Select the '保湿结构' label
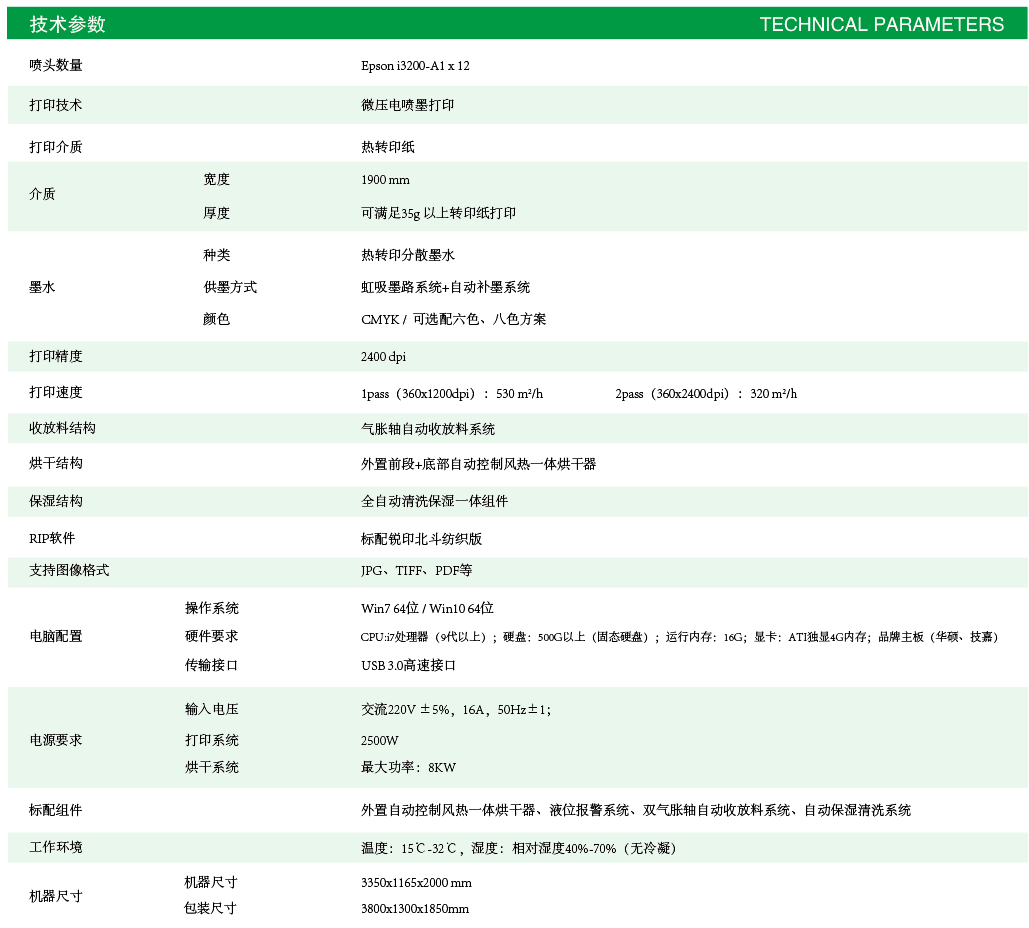Screen dimensions: 1029x928 56,501
